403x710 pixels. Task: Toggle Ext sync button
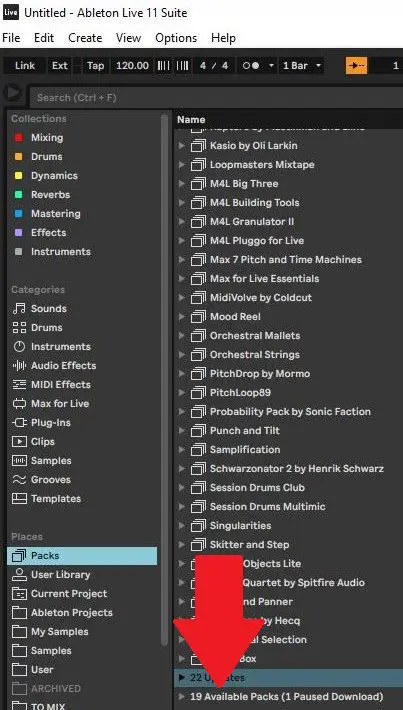tap(59, 66)
